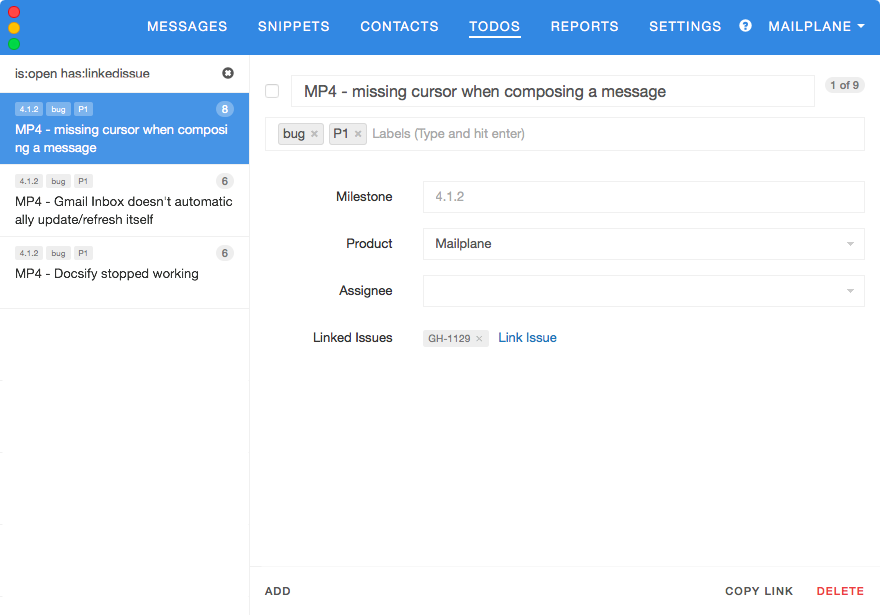Clear the search filter with the x icon
880x615 pixels.
coord(228,73)
